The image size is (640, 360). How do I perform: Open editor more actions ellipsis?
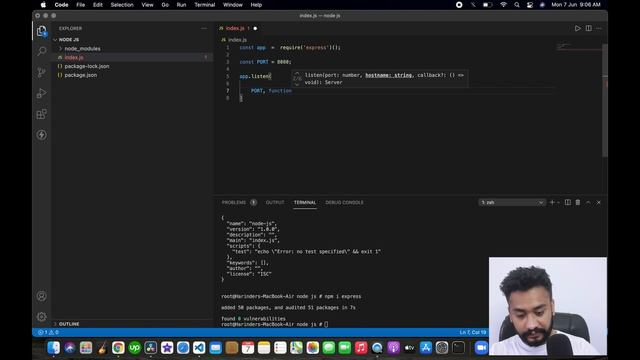599,29
